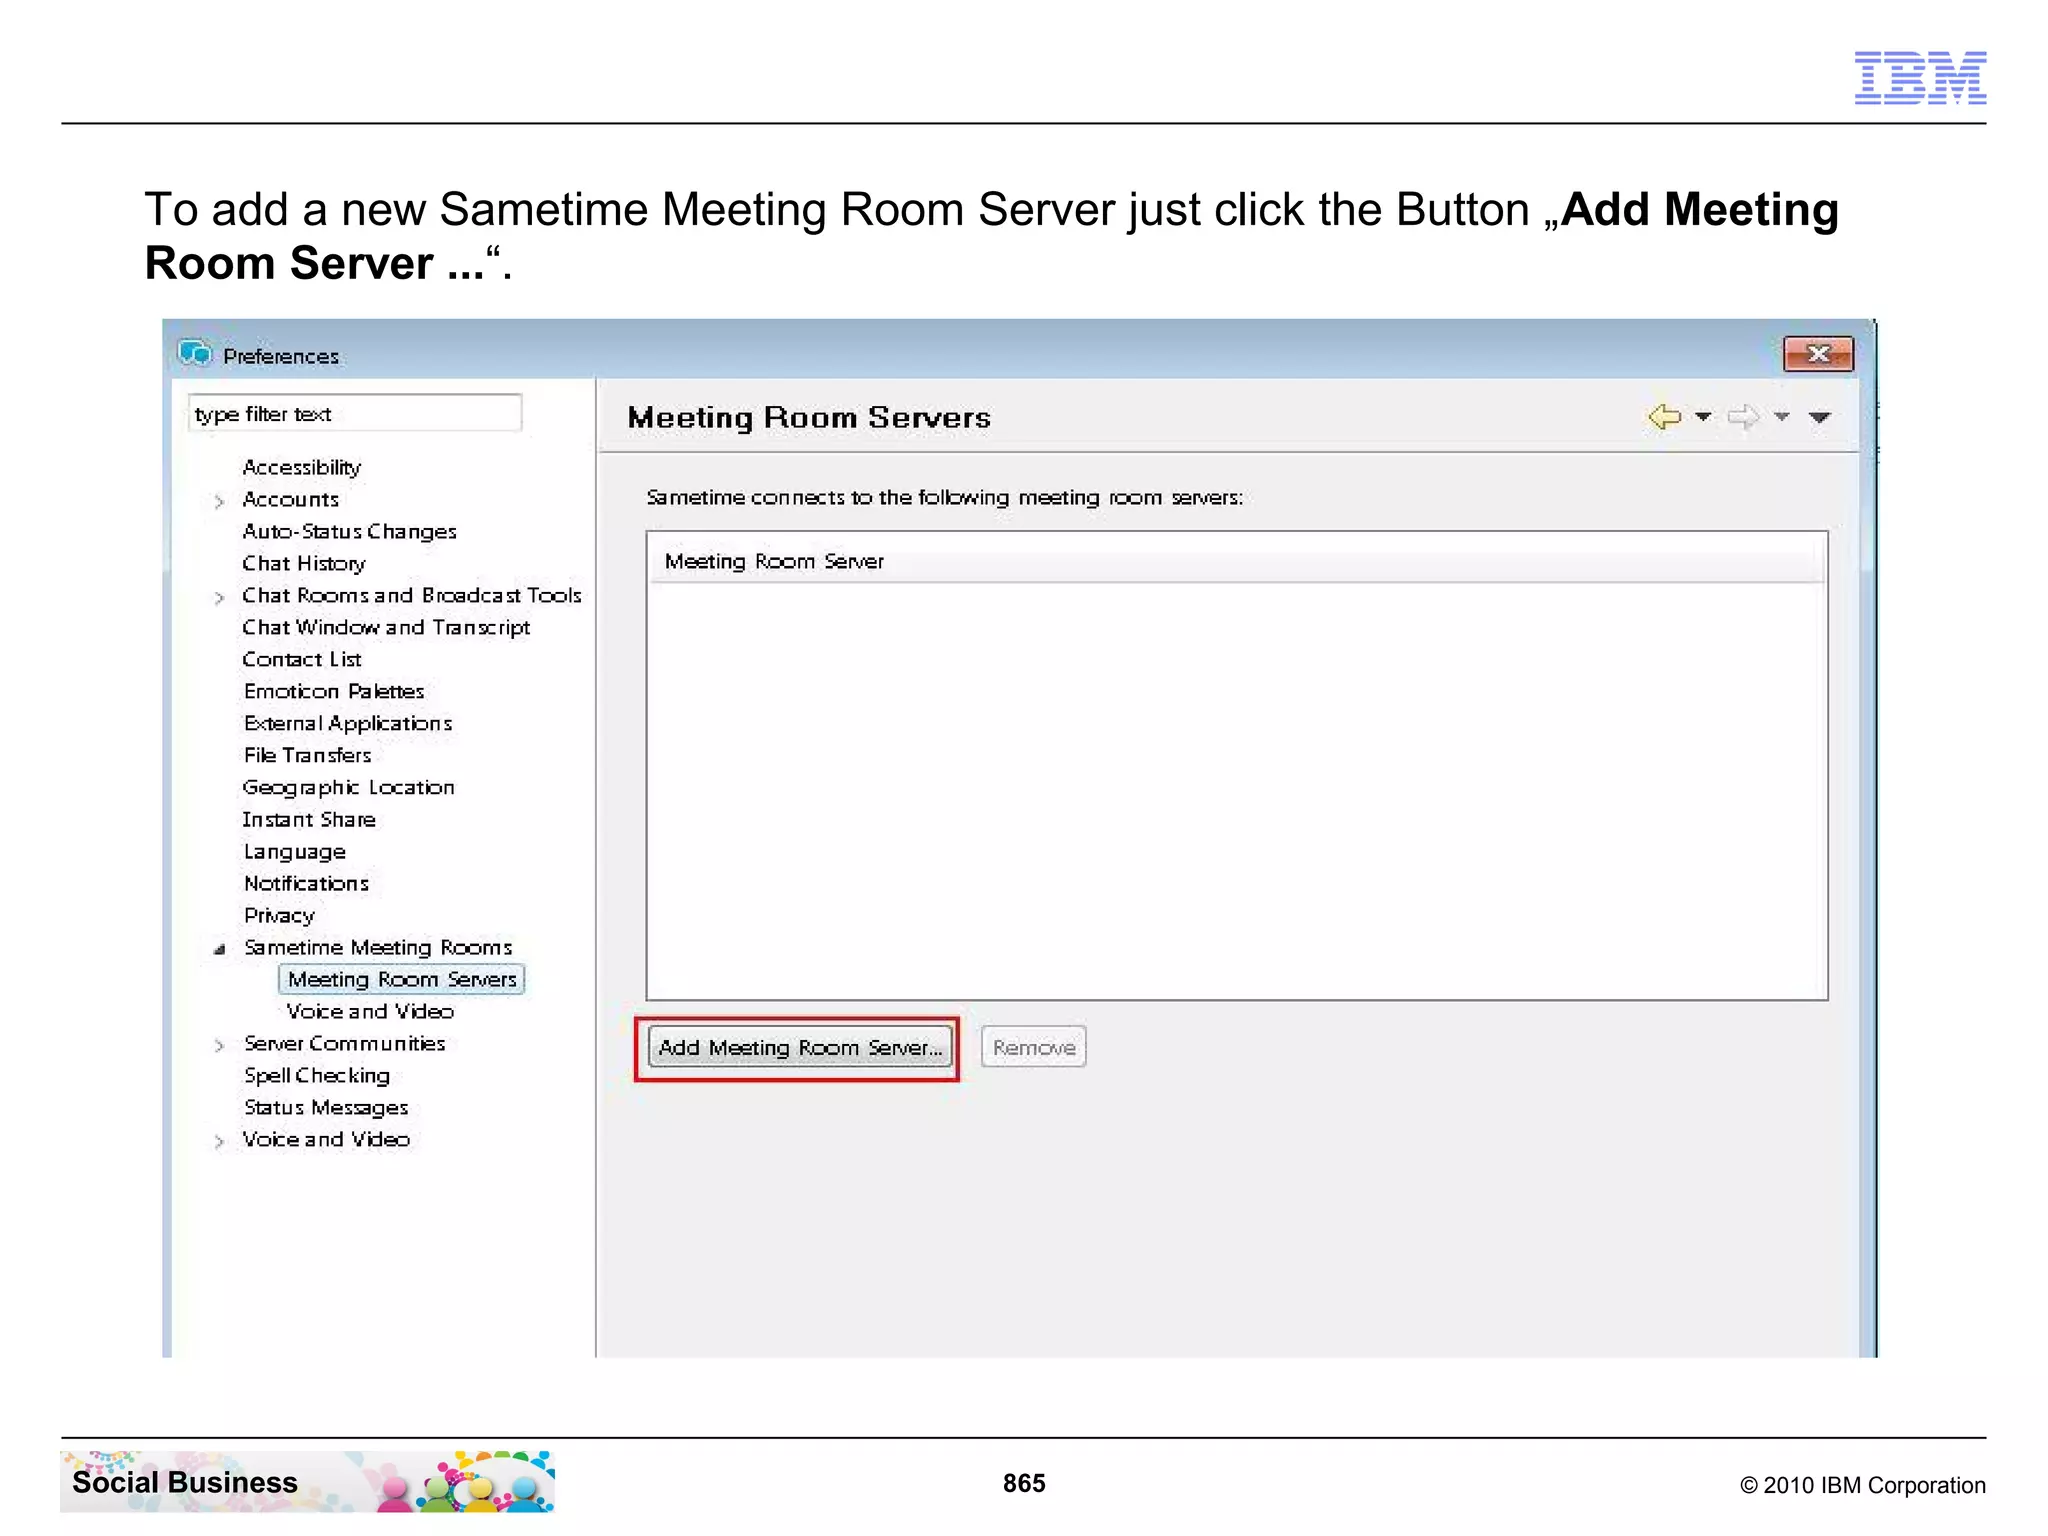
Task: Expand the Accounts tree node
Action: [219, 501]
